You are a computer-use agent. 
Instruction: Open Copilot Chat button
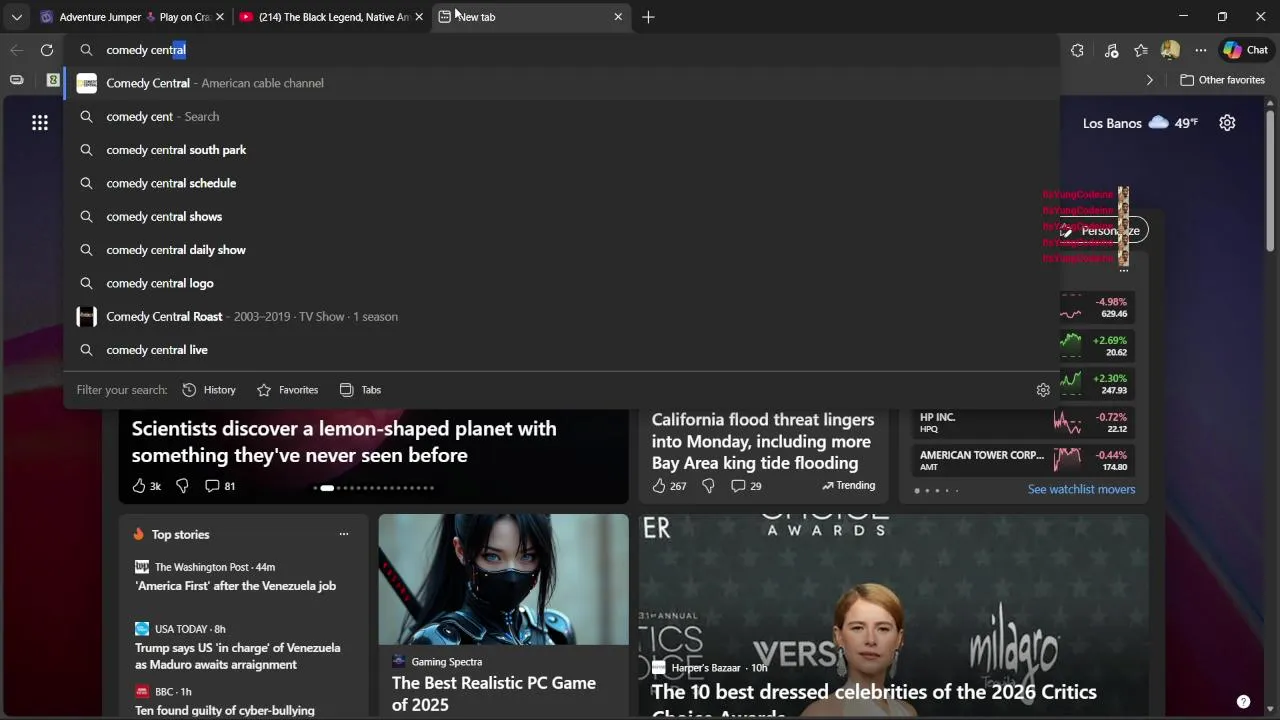pos(1246,50)
